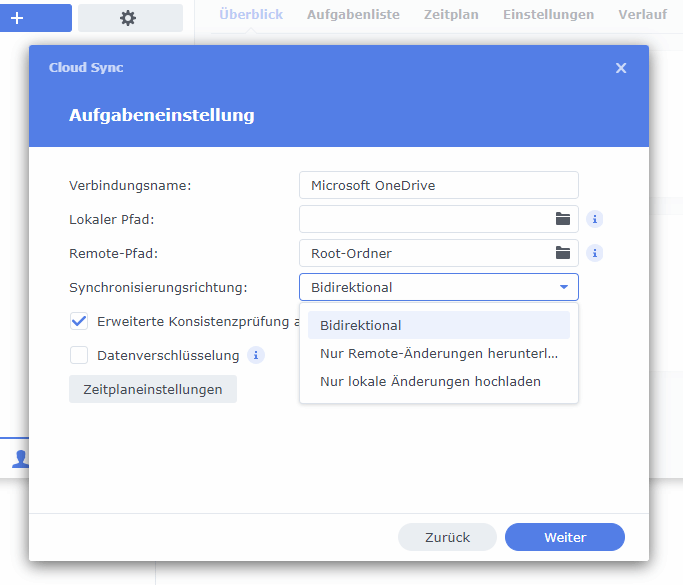This screenshot has width=683, height=585.
Task: Click the user icon behind the dialog
Action: tap(20, 459)
